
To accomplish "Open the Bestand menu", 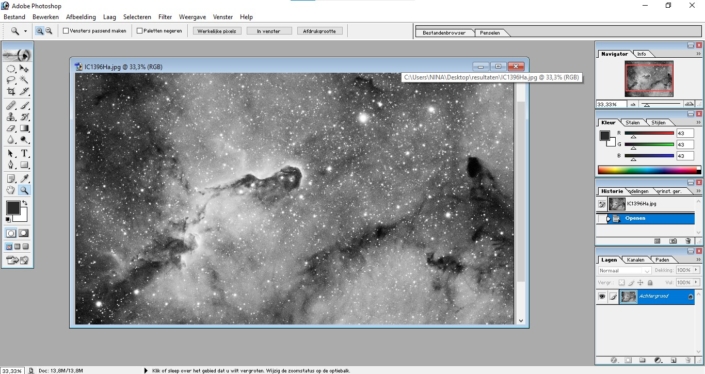I will [14, 17].
